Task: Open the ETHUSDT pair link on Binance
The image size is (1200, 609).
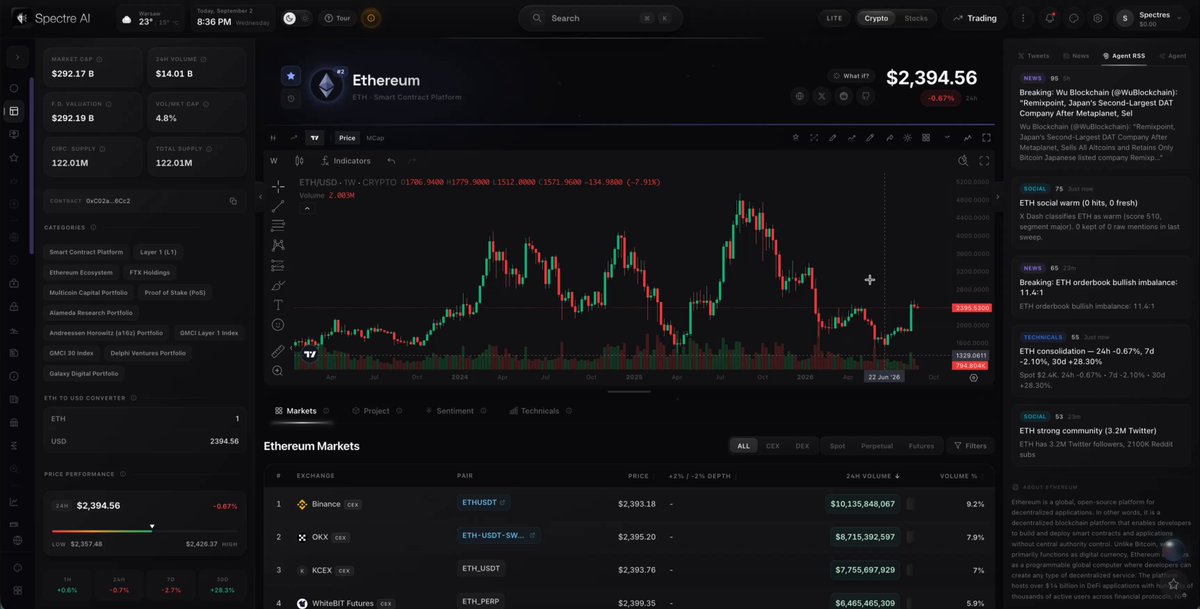Action: (x=484, y=503)
